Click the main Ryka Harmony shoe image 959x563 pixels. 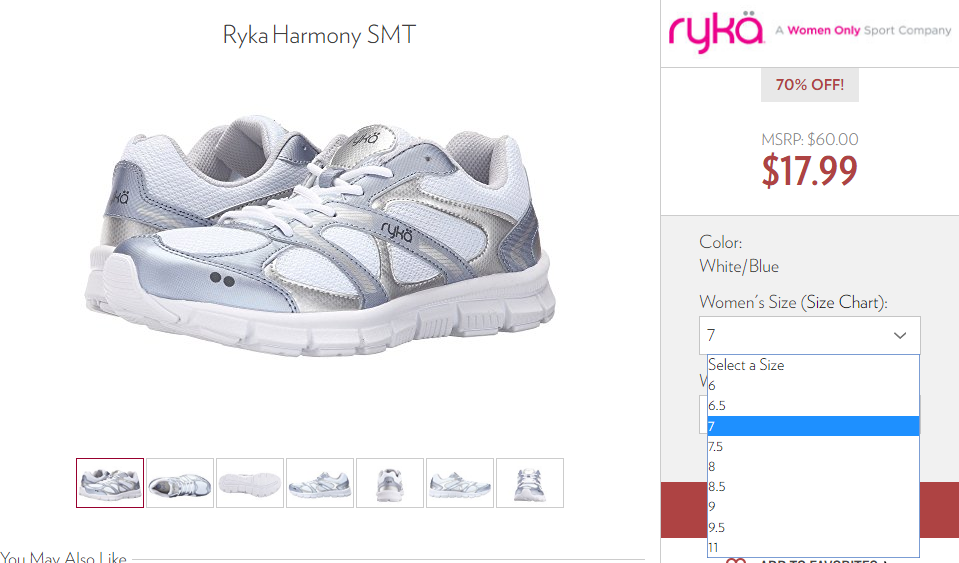pos(320,235)
